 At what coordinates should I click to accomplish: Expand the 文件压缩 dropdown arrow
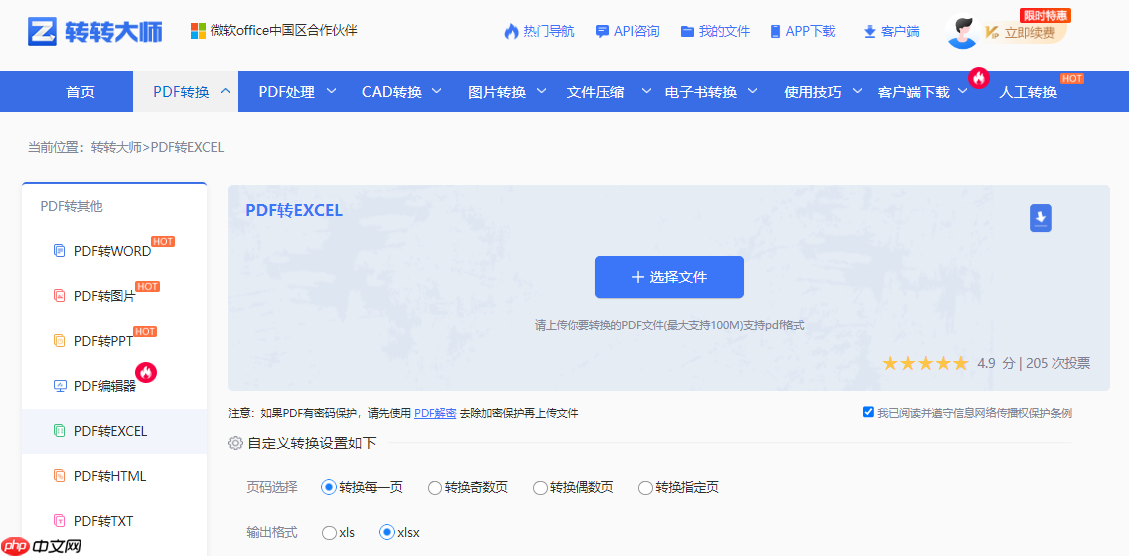coord(647,91)
